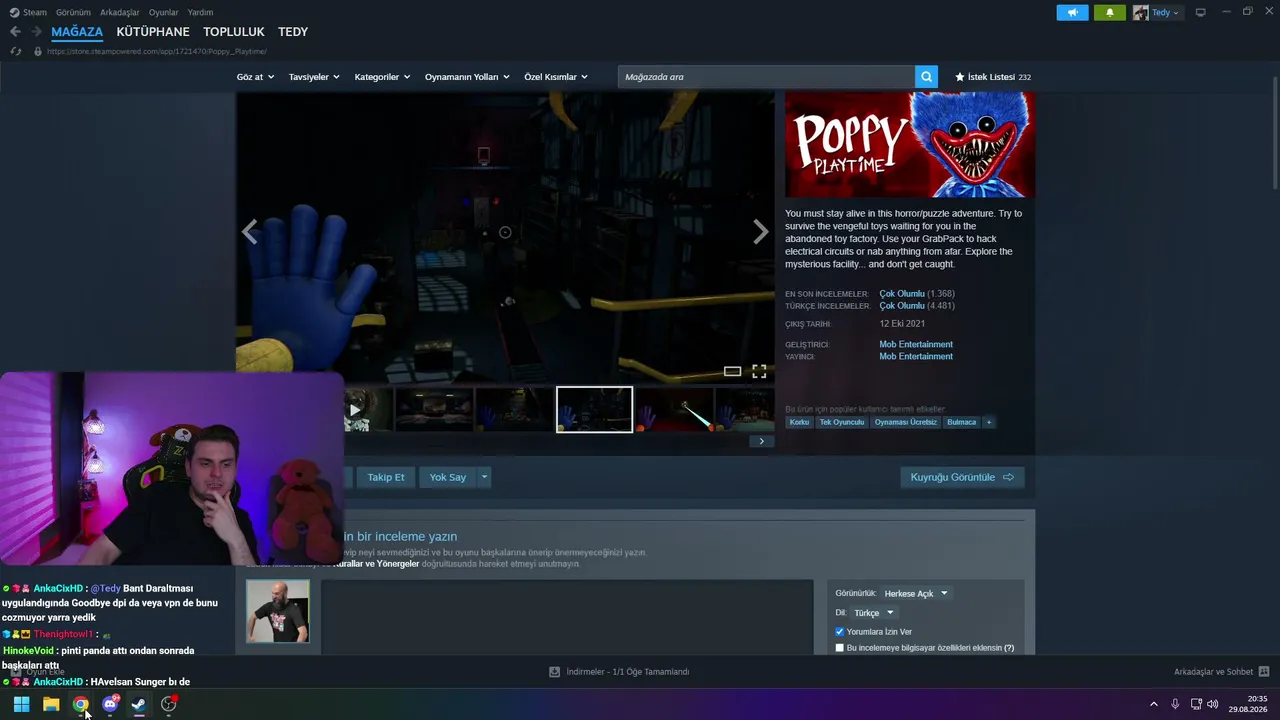Click the back navigation arrow in Steam
The height and width of the screenshot is (720, 1280).
(x=15, y=32)
